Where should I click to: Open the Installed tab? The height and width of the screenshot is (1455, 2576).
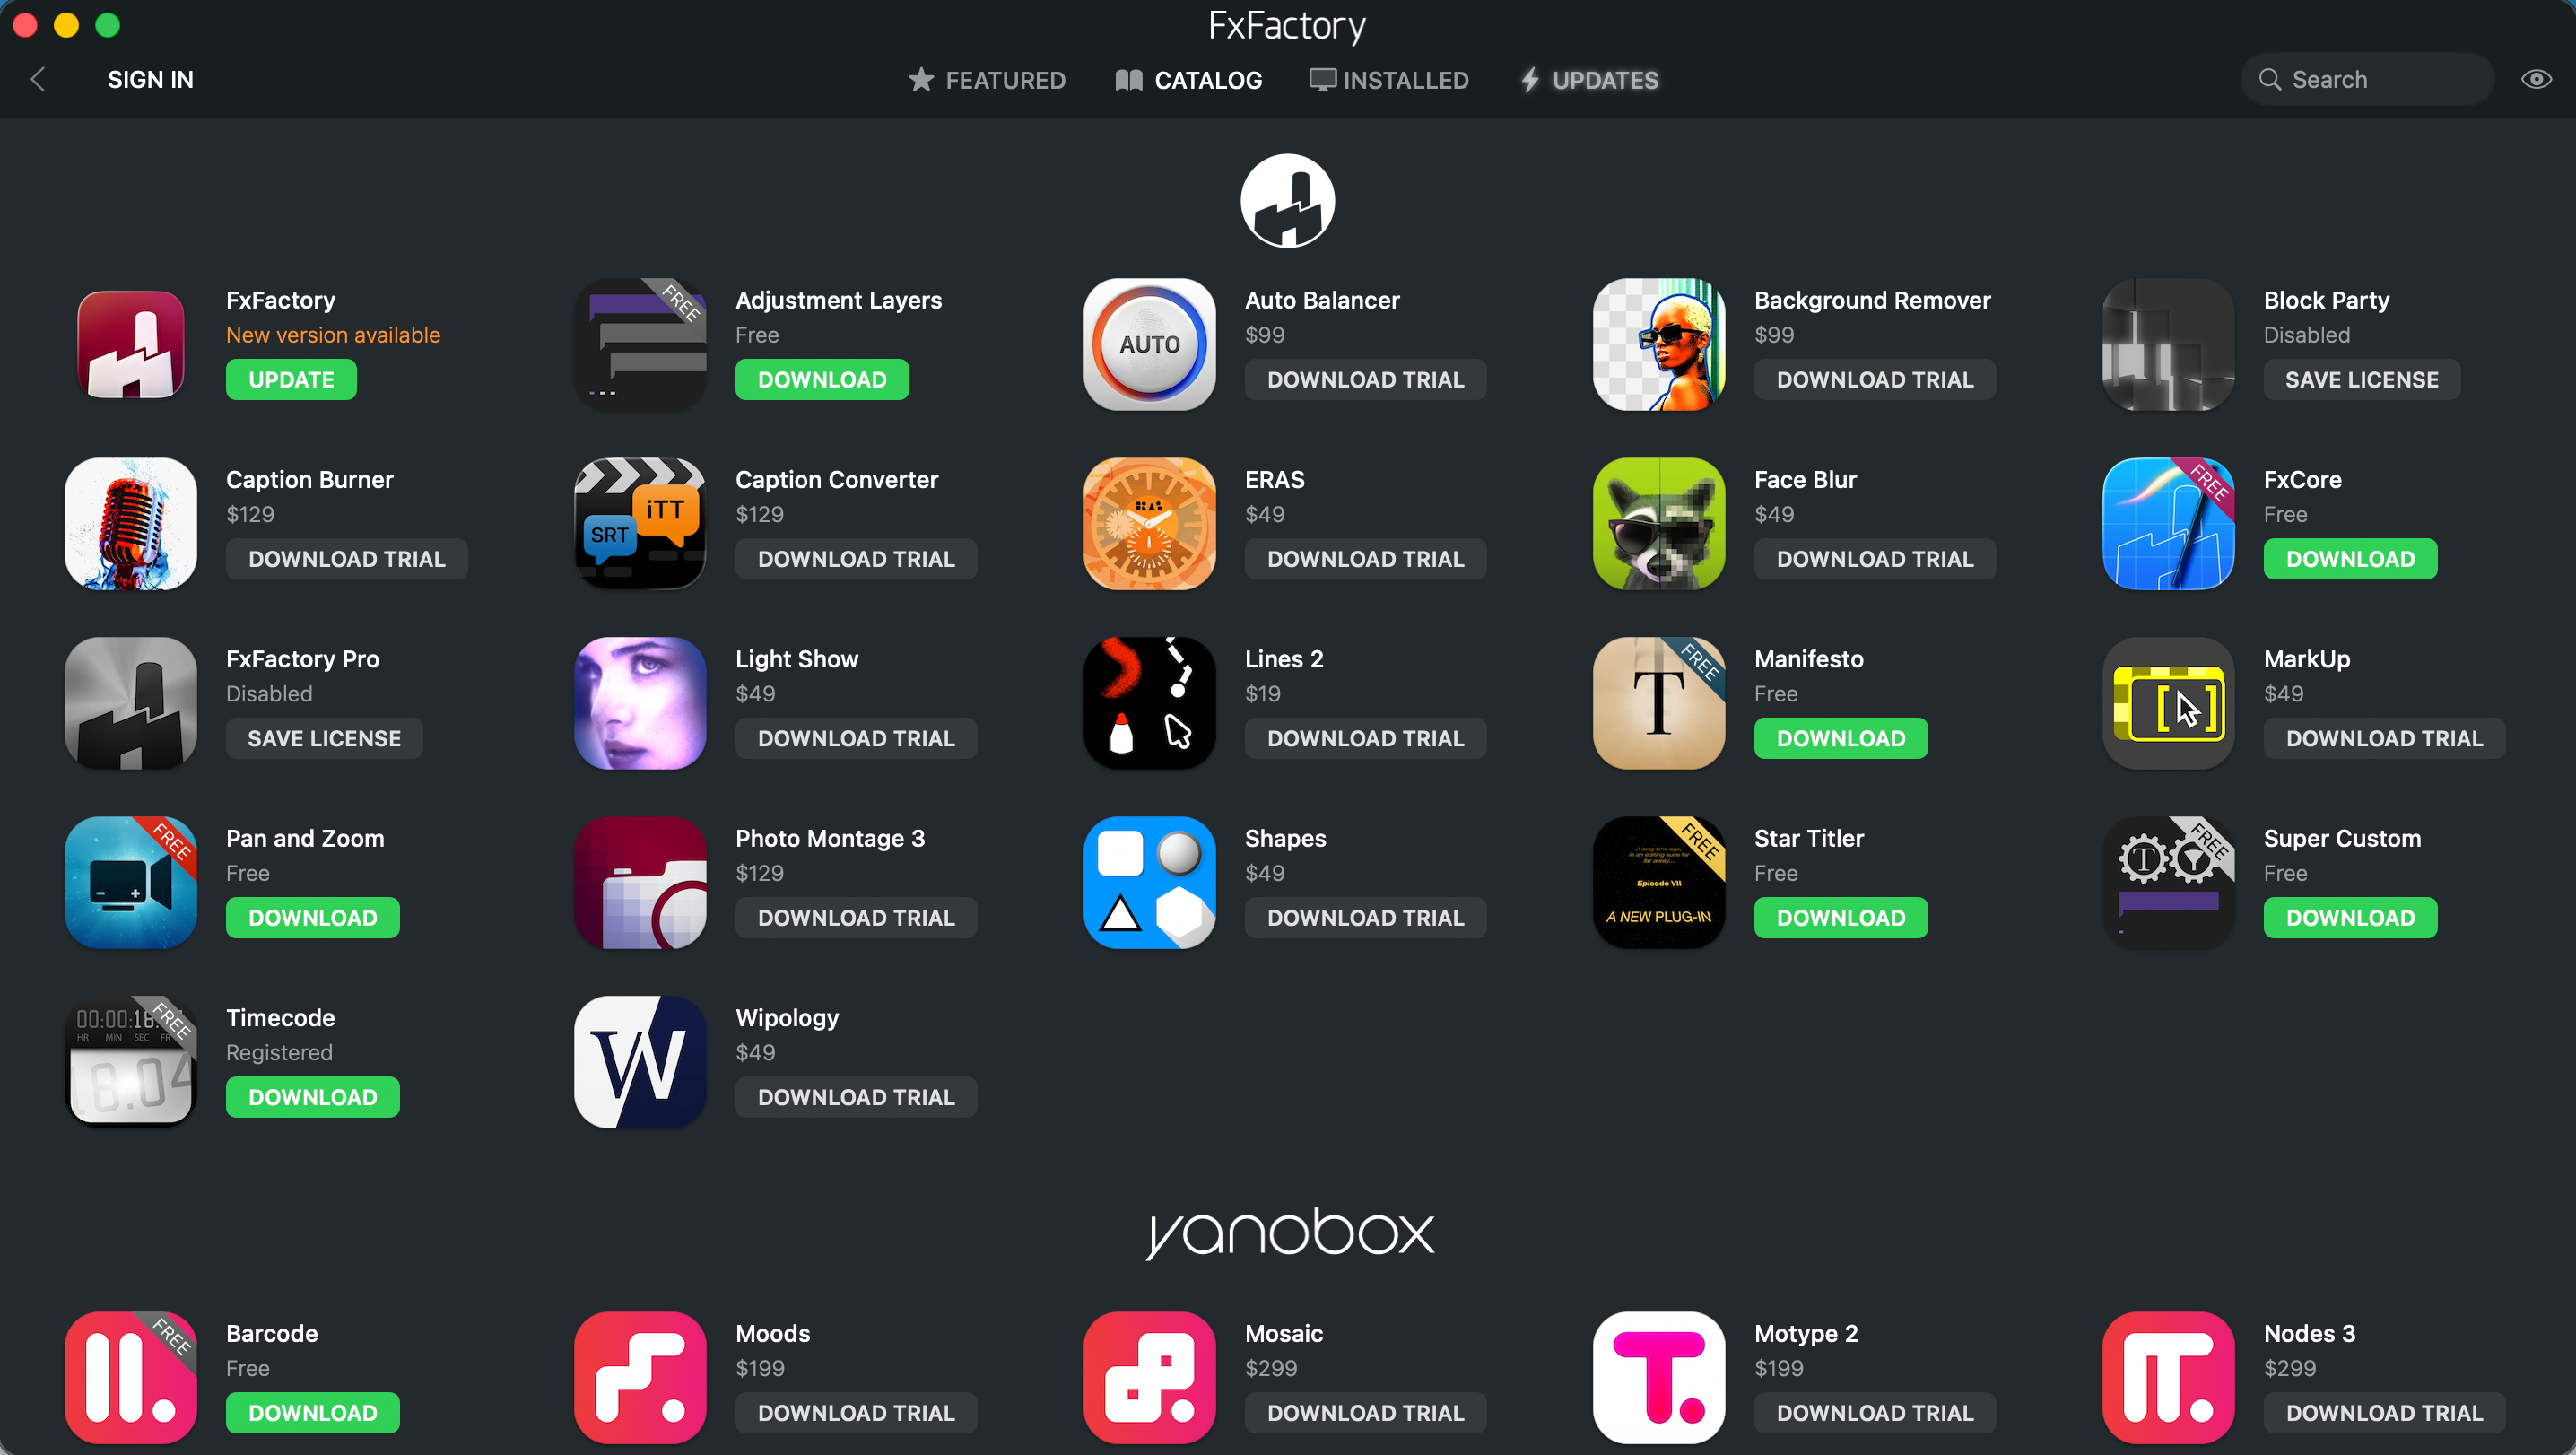(x=1389, y=80)
